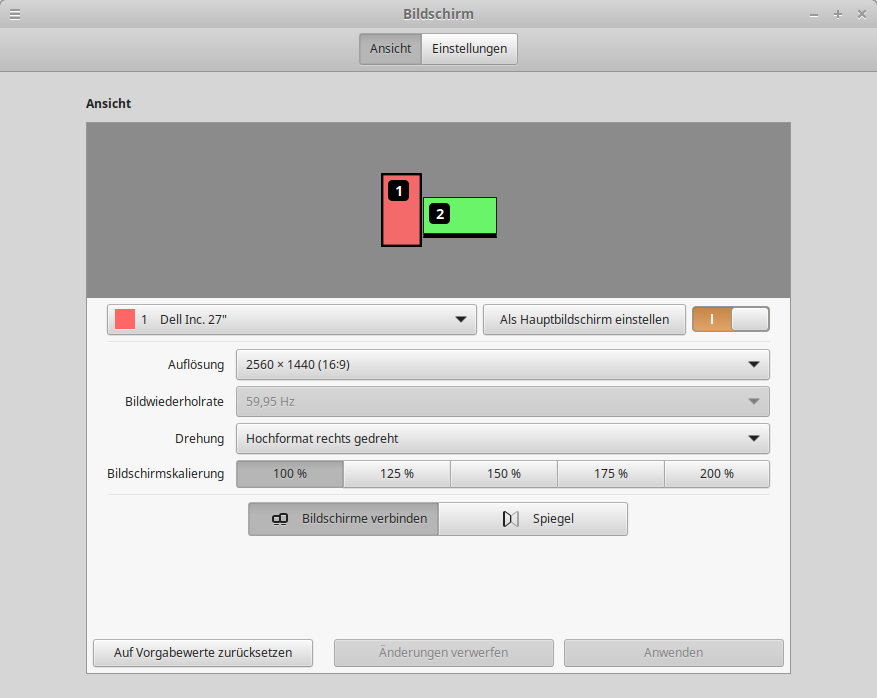Click the red color swatch for monitor 1

(x=125, y=319)
